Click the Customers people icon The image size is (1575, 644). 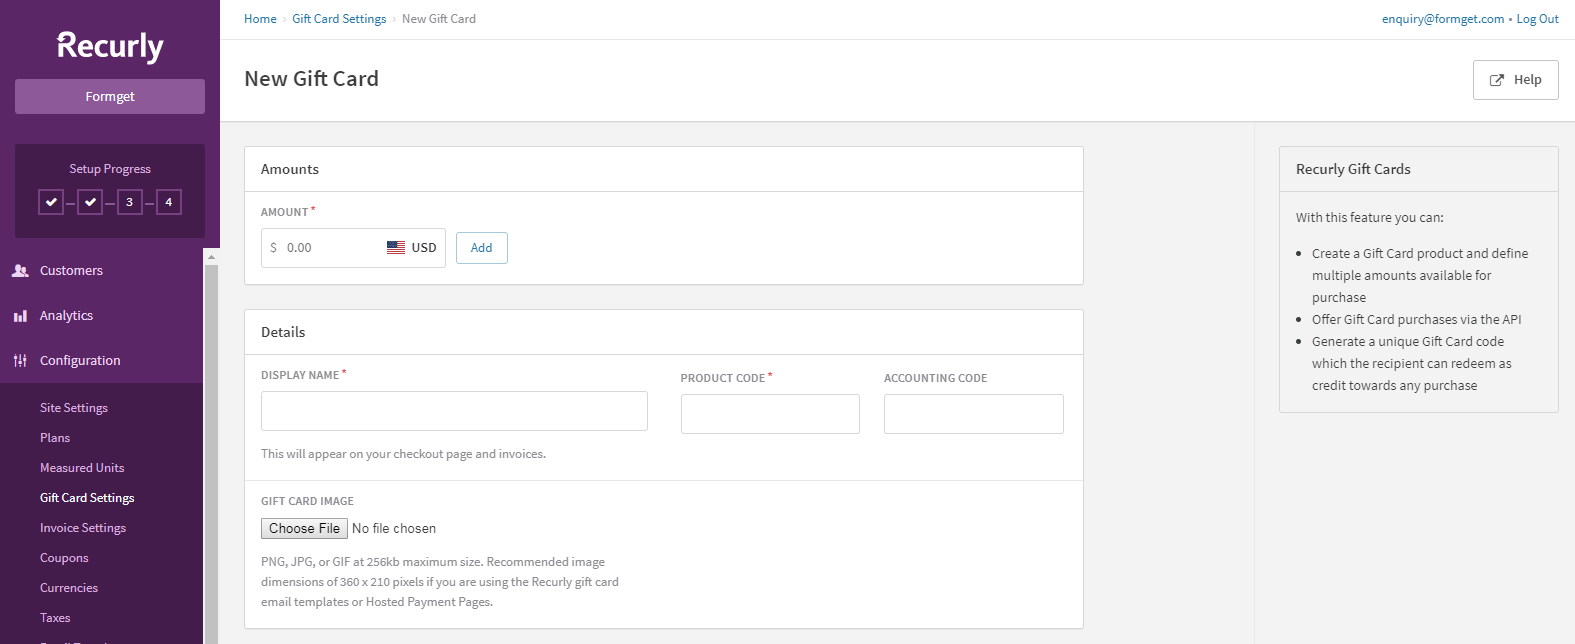click(x=20, y=270)
